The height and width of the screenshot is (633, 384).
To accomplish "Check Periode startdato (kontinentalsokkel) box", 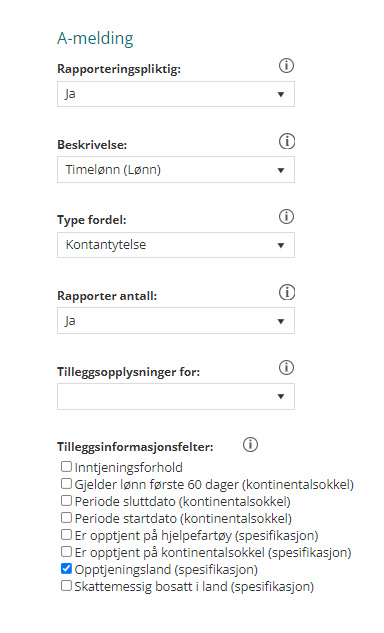I will (x=66, y=518).
